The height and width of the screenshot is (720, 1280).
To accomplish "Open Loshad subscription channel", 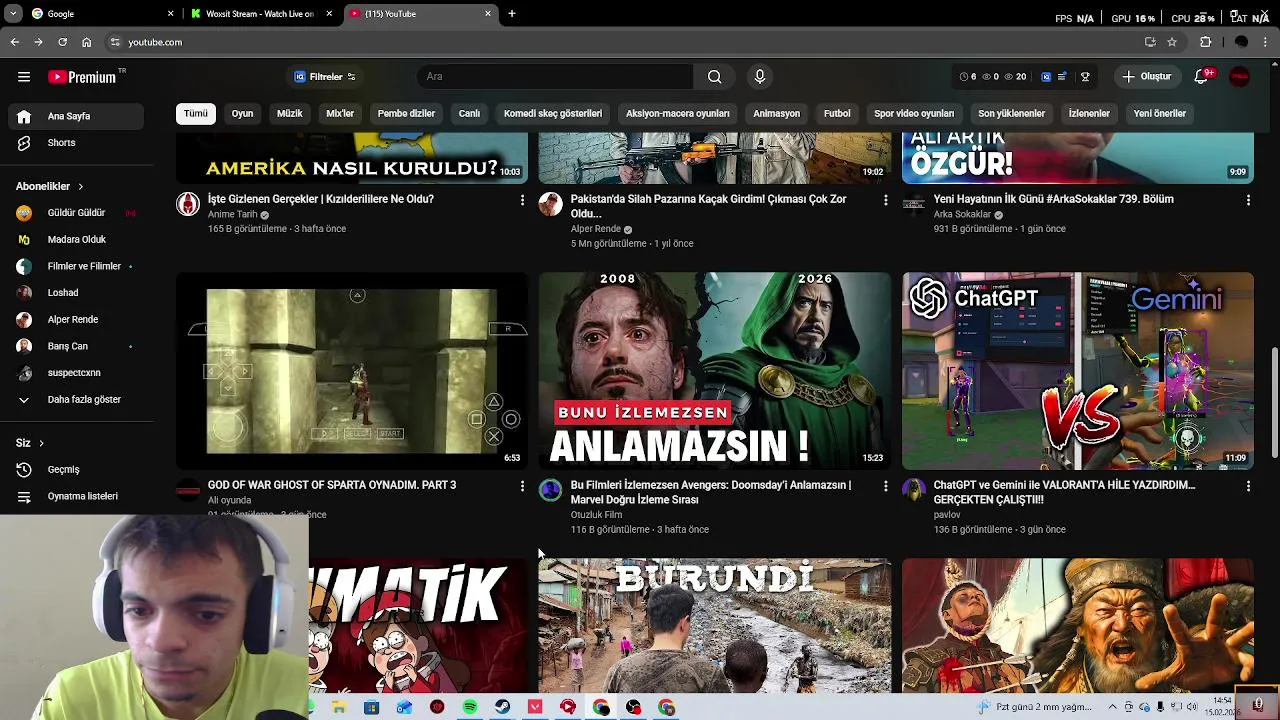I will coord(77,293).
